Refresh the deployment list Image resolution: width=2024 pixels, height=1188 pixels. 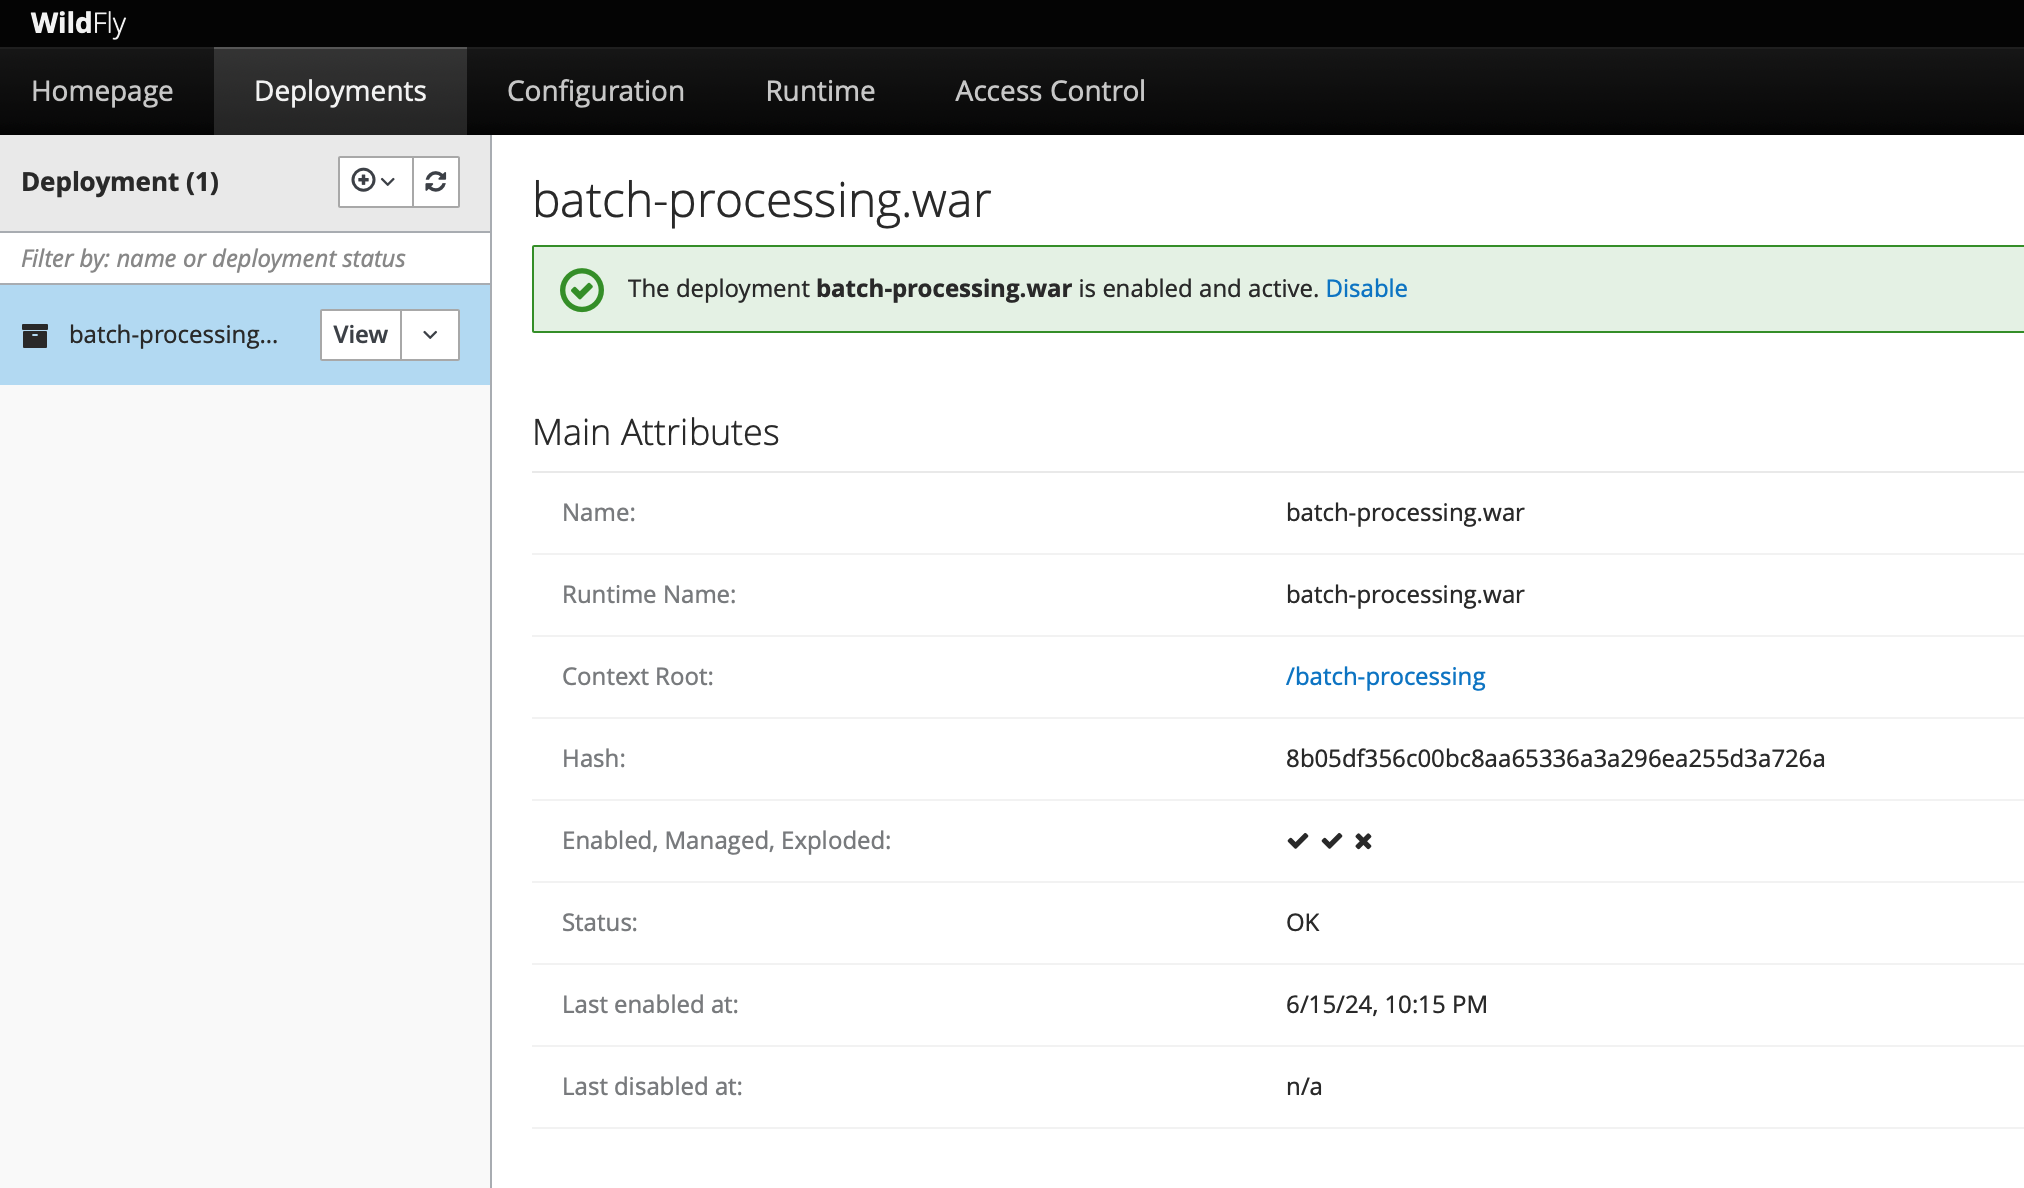point(436,181)
